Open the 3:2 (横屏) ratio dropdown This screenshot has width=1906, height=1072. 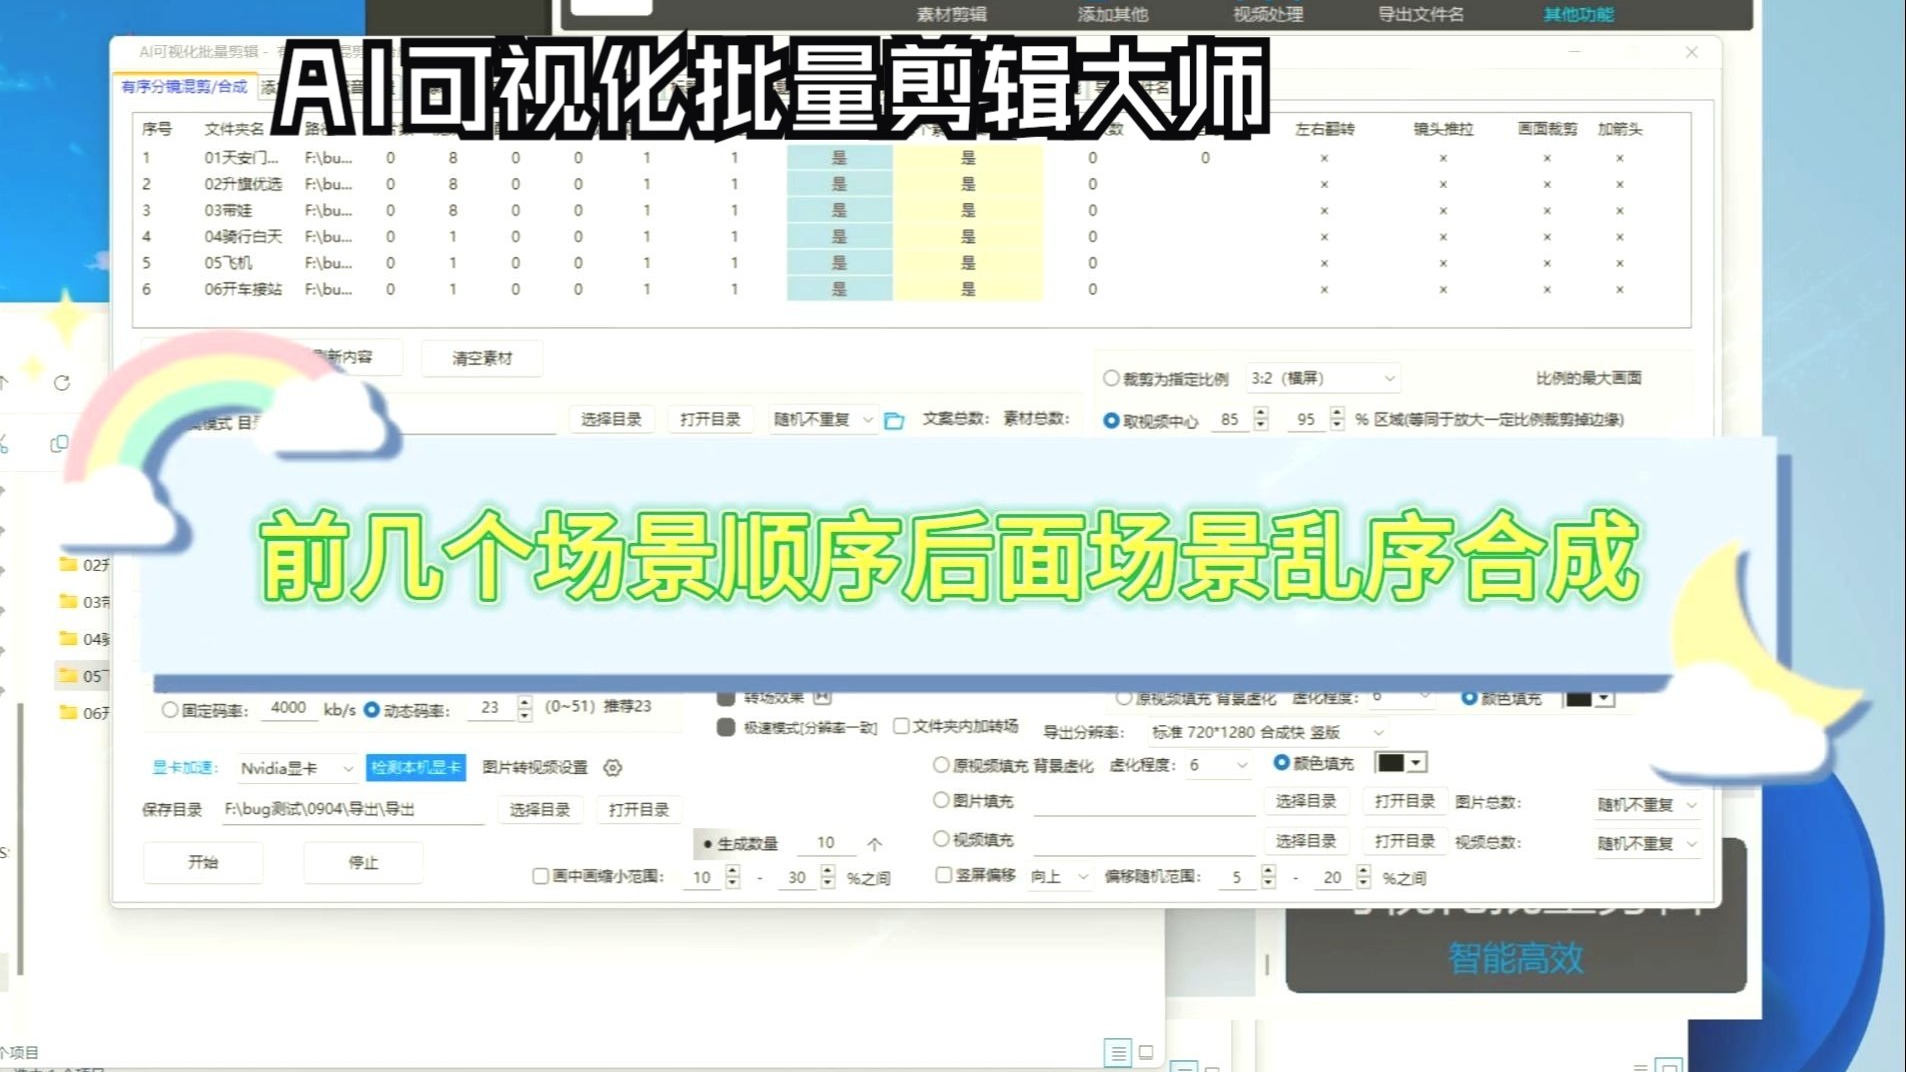(1322, 378)
